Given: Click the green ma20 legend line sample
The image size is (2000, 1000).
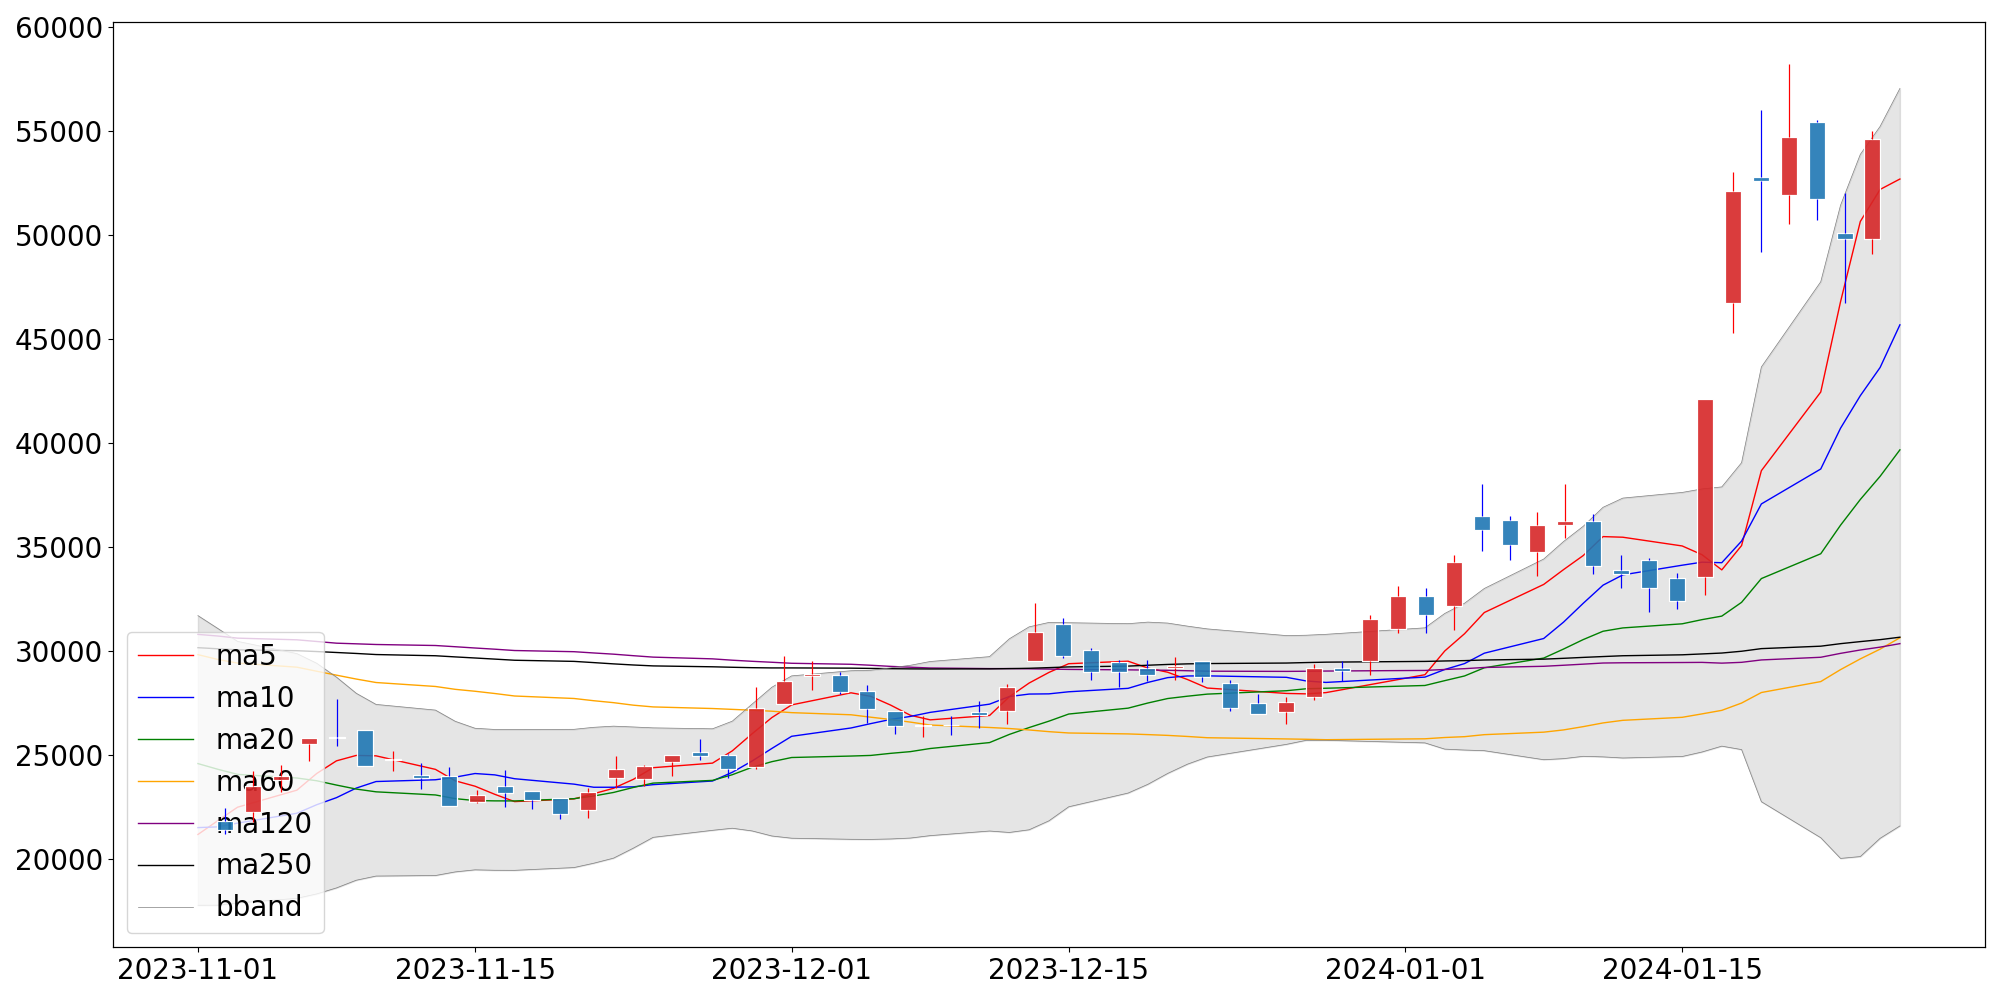Looking at the screenshot, I should coord(166,740).
